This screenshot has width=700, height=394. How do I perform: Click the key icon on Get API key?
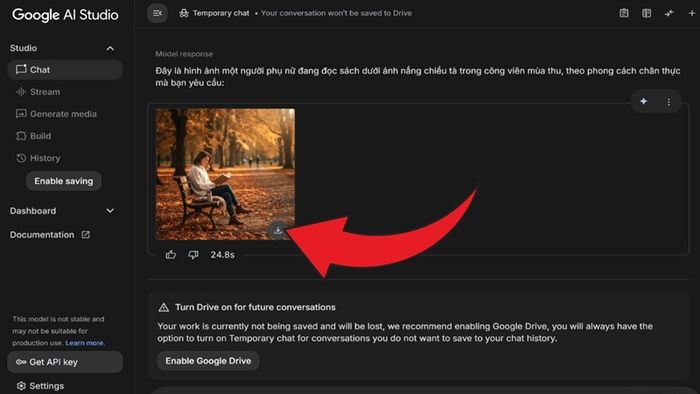click(21, 362)
